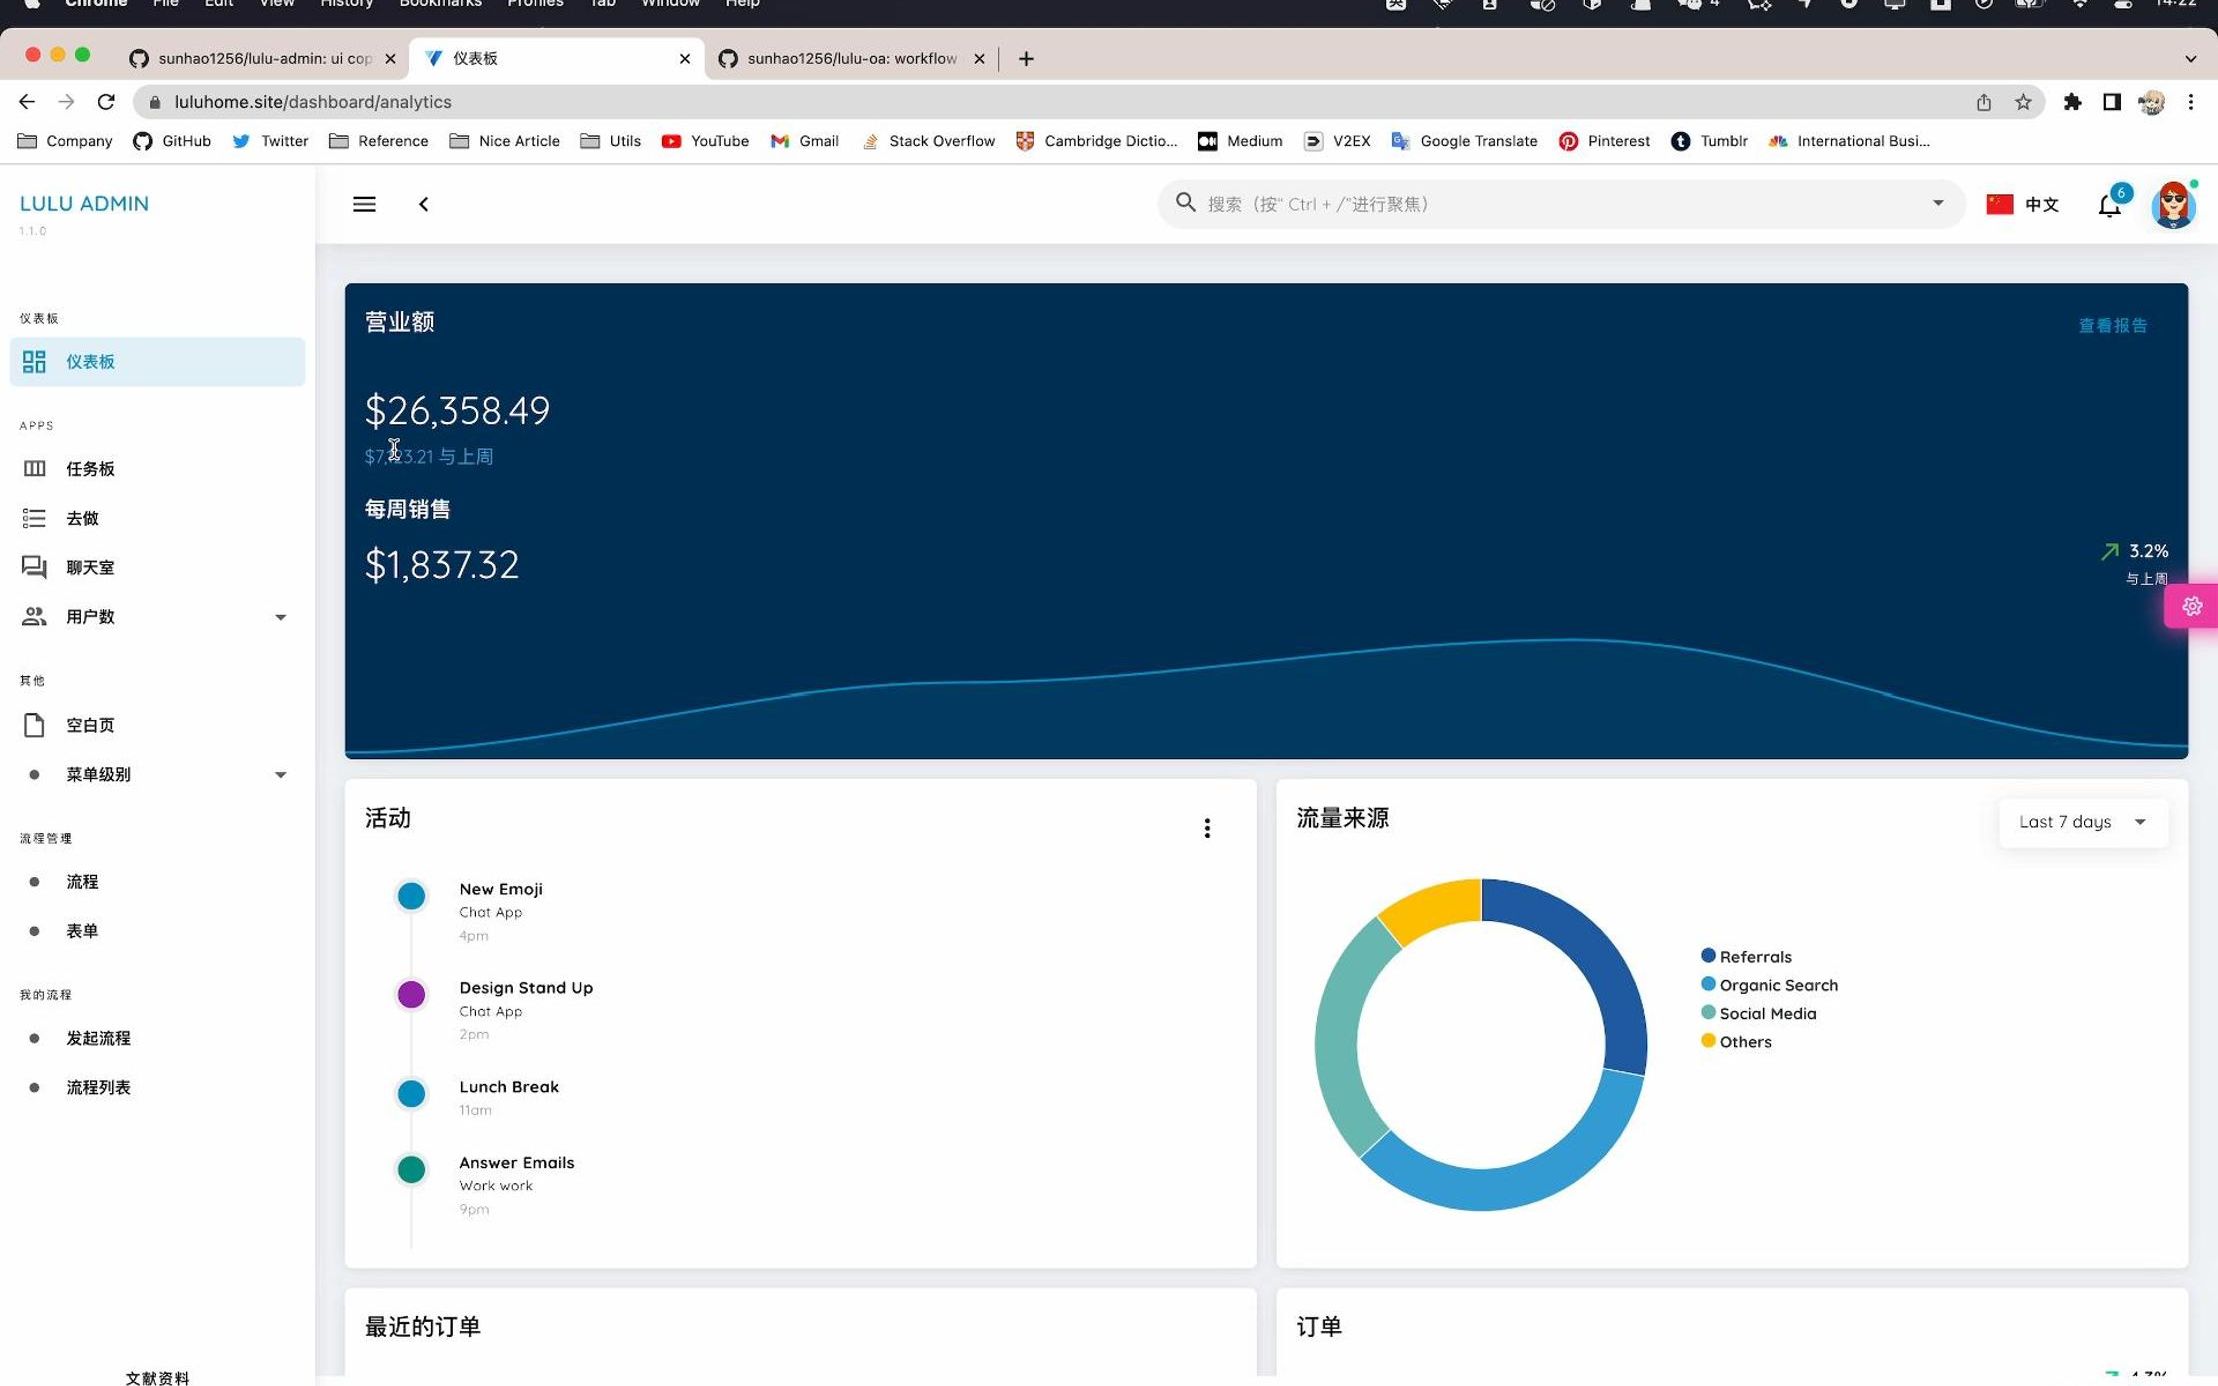Click the back chevron in top bar
2218x1386 pixels.
click(423, 204)
